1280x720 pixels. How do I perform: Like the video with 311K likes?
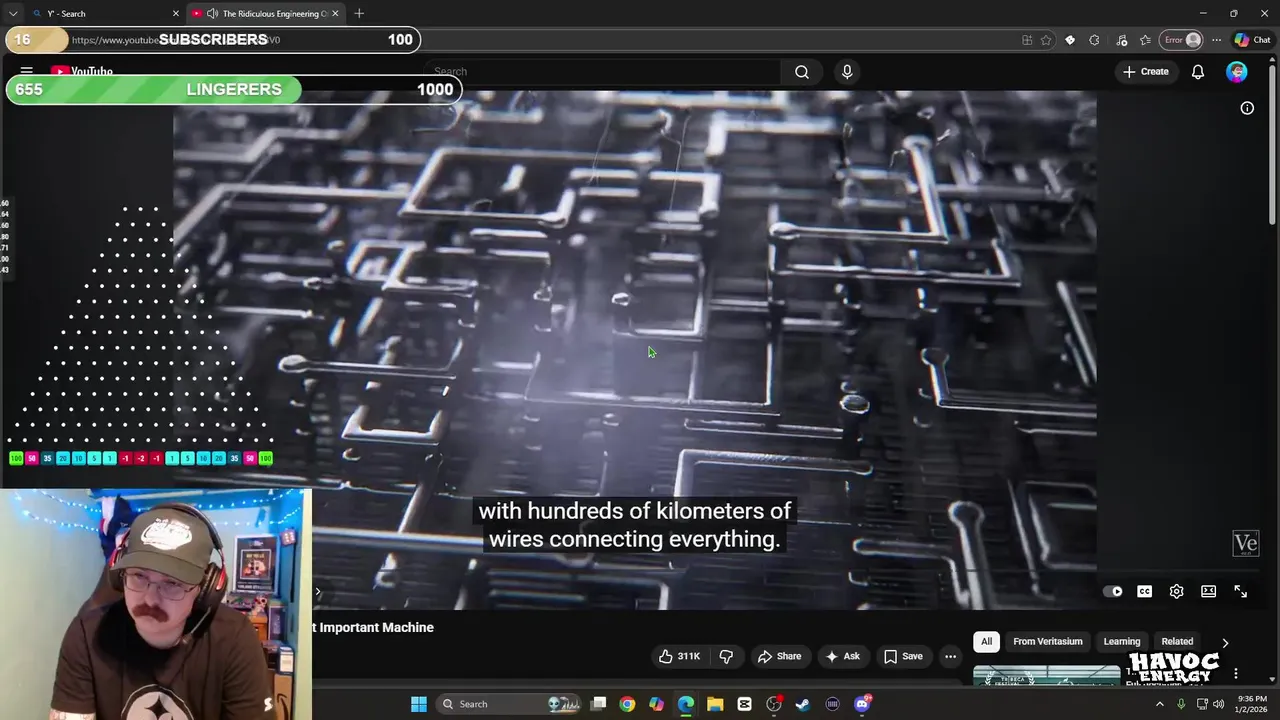pyautogui.click(x=679, y=656)
